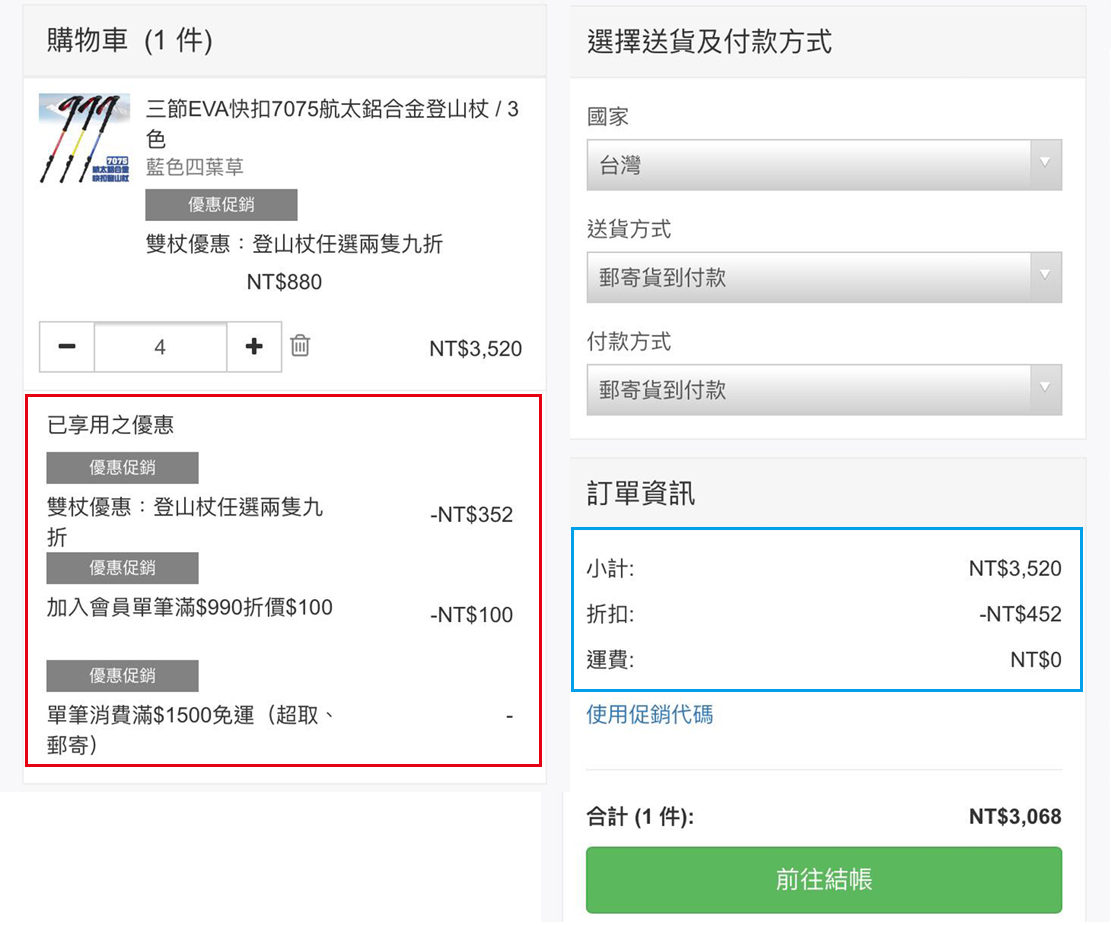
Task: Click the 合計 total NT$3,068
Action: coord(1014,817)
